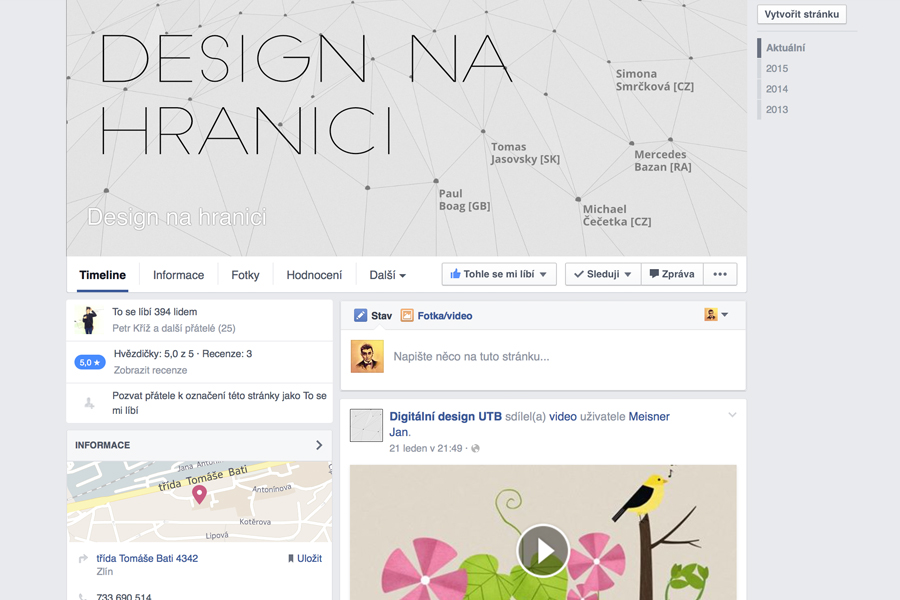Click the 5,0 star rating badge
900x600 pixels.
pyautogui.click(x=89, y=362)
